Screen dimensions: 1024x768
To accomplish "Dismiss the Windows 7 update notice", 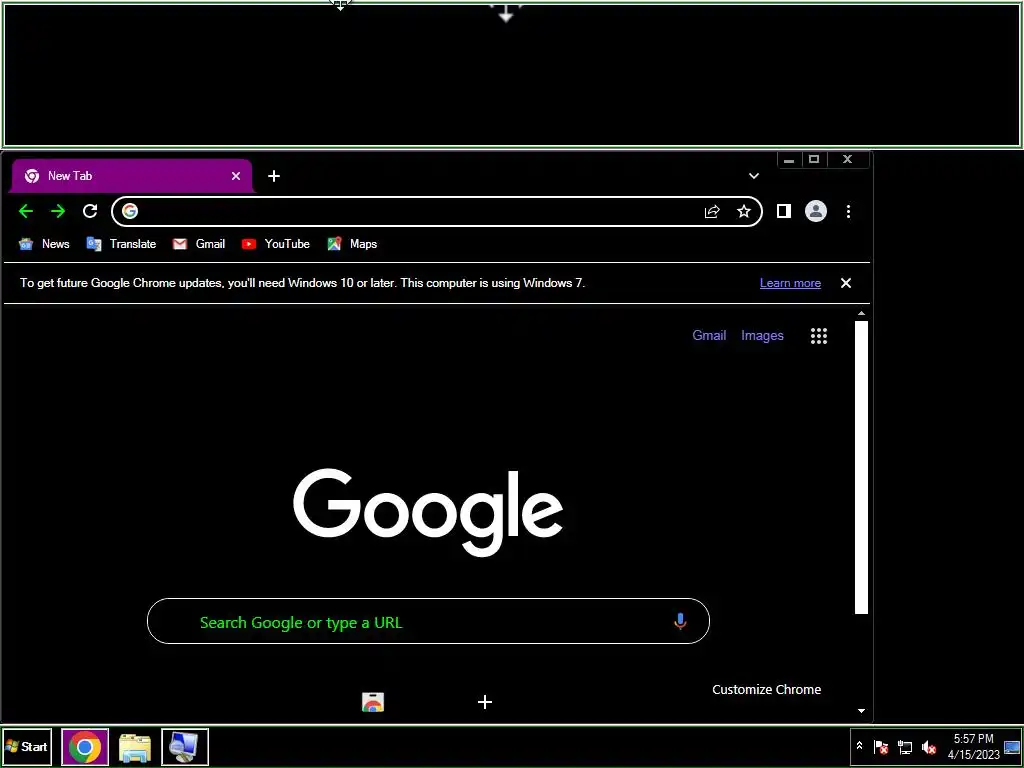I will point(846,283).
